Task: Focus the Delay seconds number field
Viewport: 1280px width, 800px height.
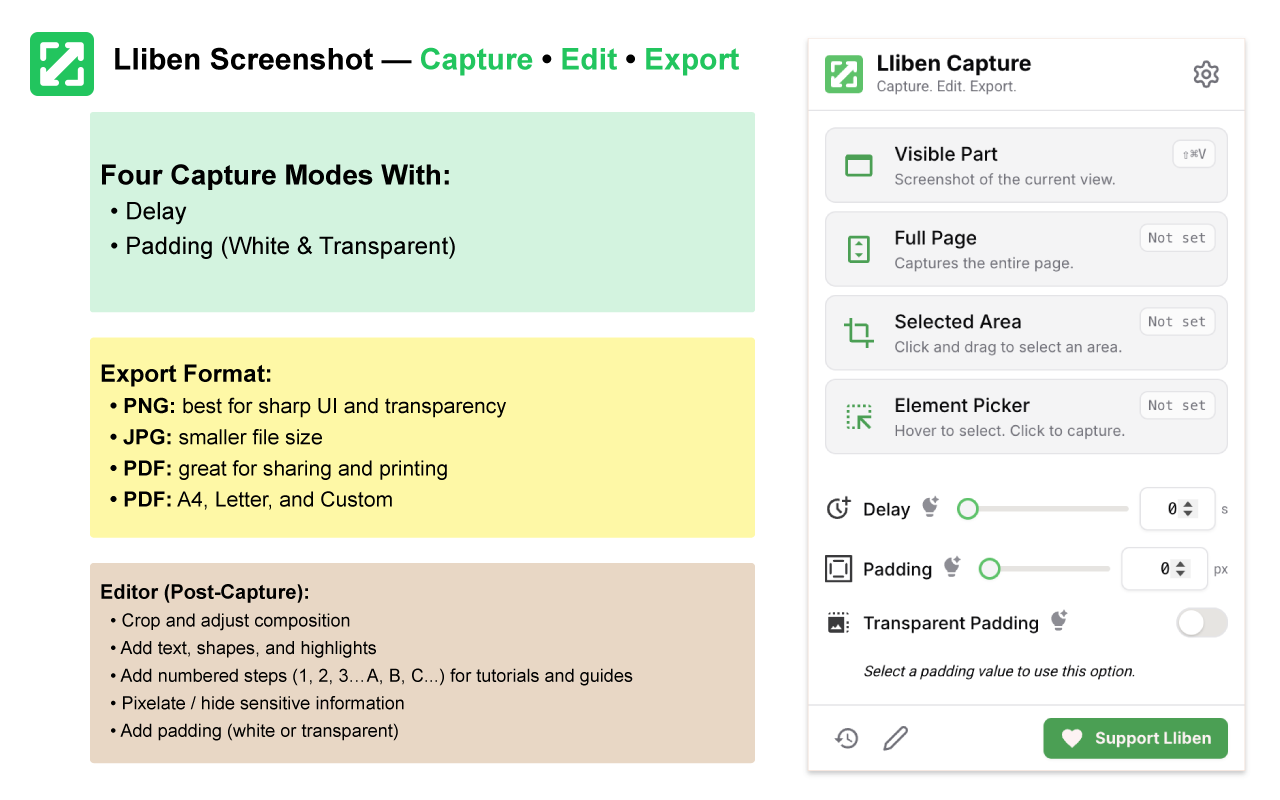Action: (1177, 509)
